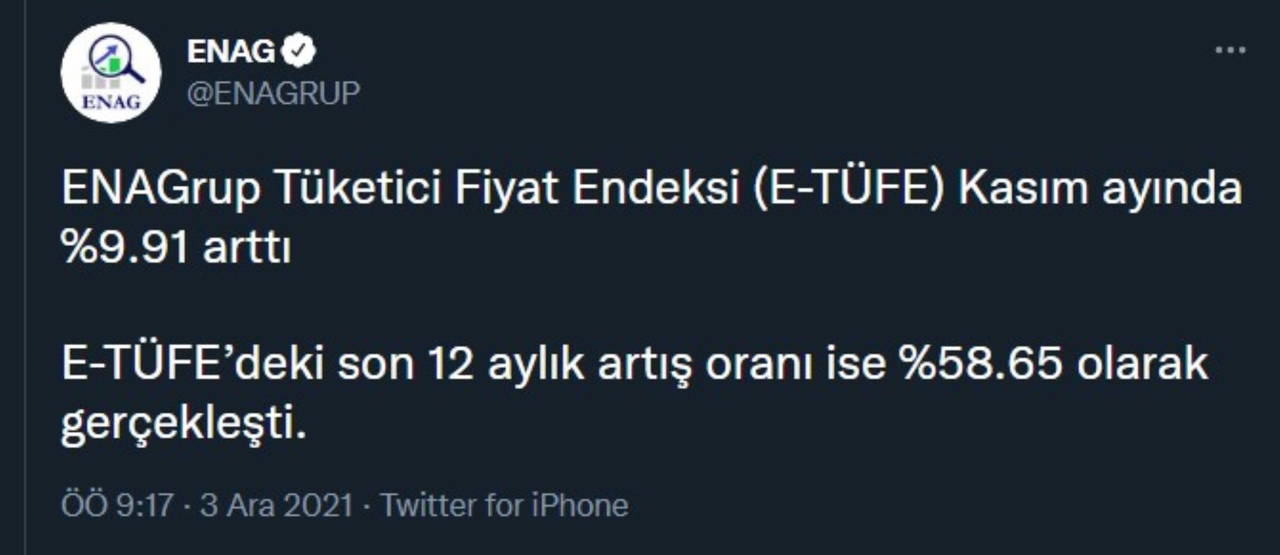The height and width of the screenshot is (555, 1280).
Task: Click the blue verified badge next to ENAG
Action: pos(299,50)
